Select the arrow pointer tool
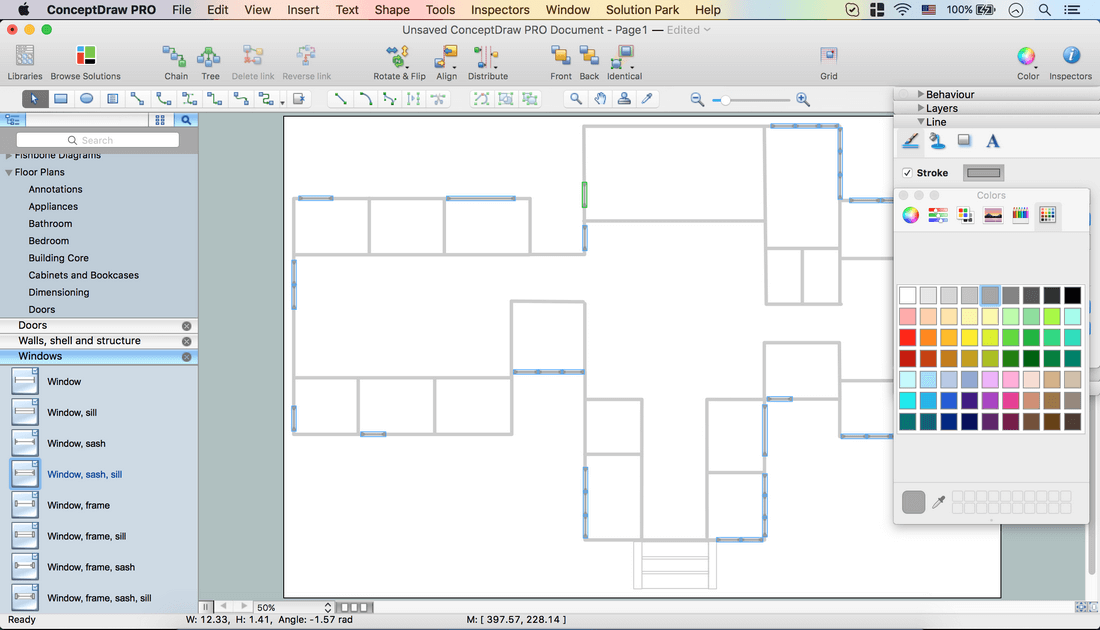The height and width of the screenshot is (630, 1100). pos(34,99)
